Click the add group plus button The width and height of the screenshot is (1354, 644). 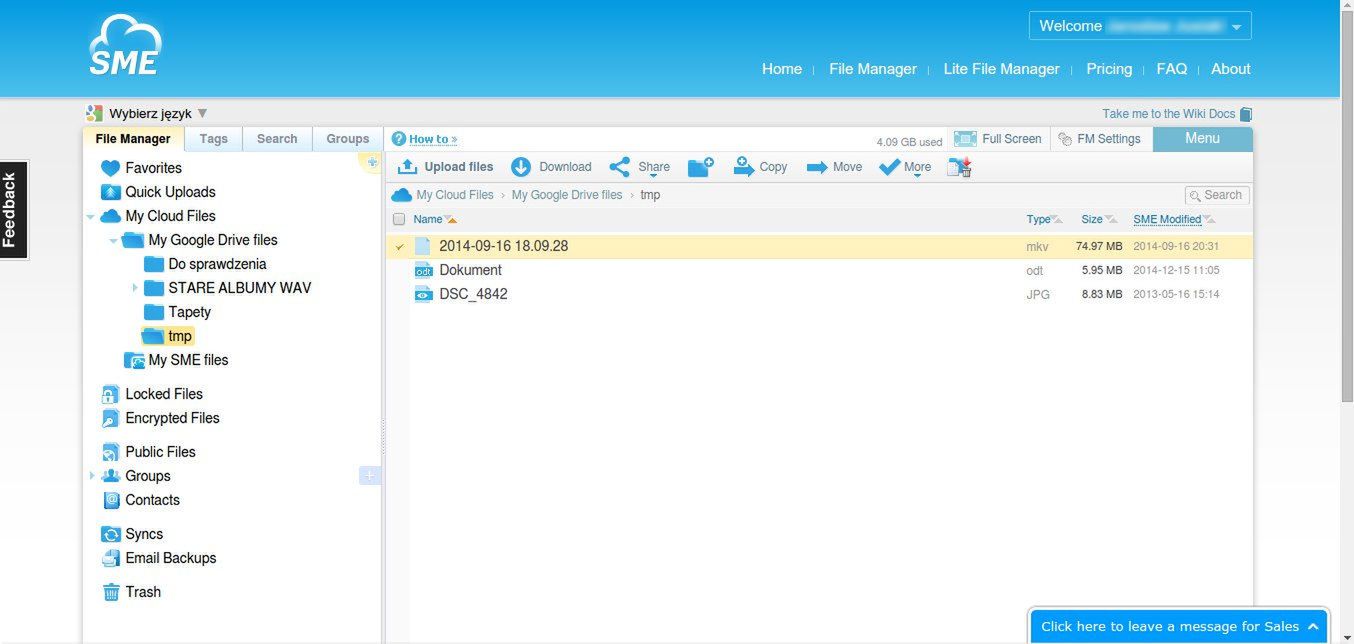369,476
